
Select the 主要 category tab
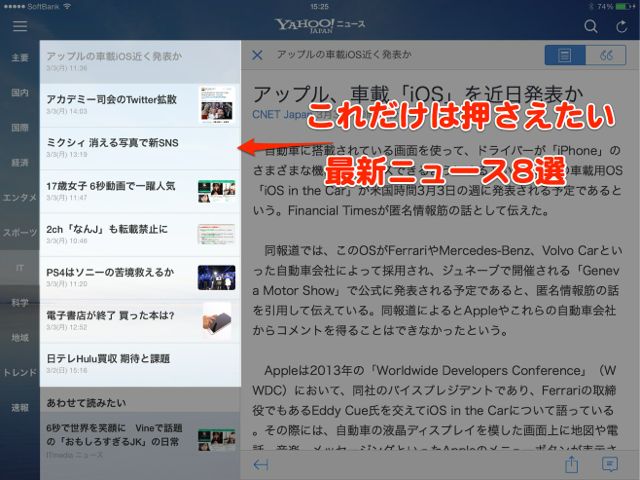pos(20,58)
